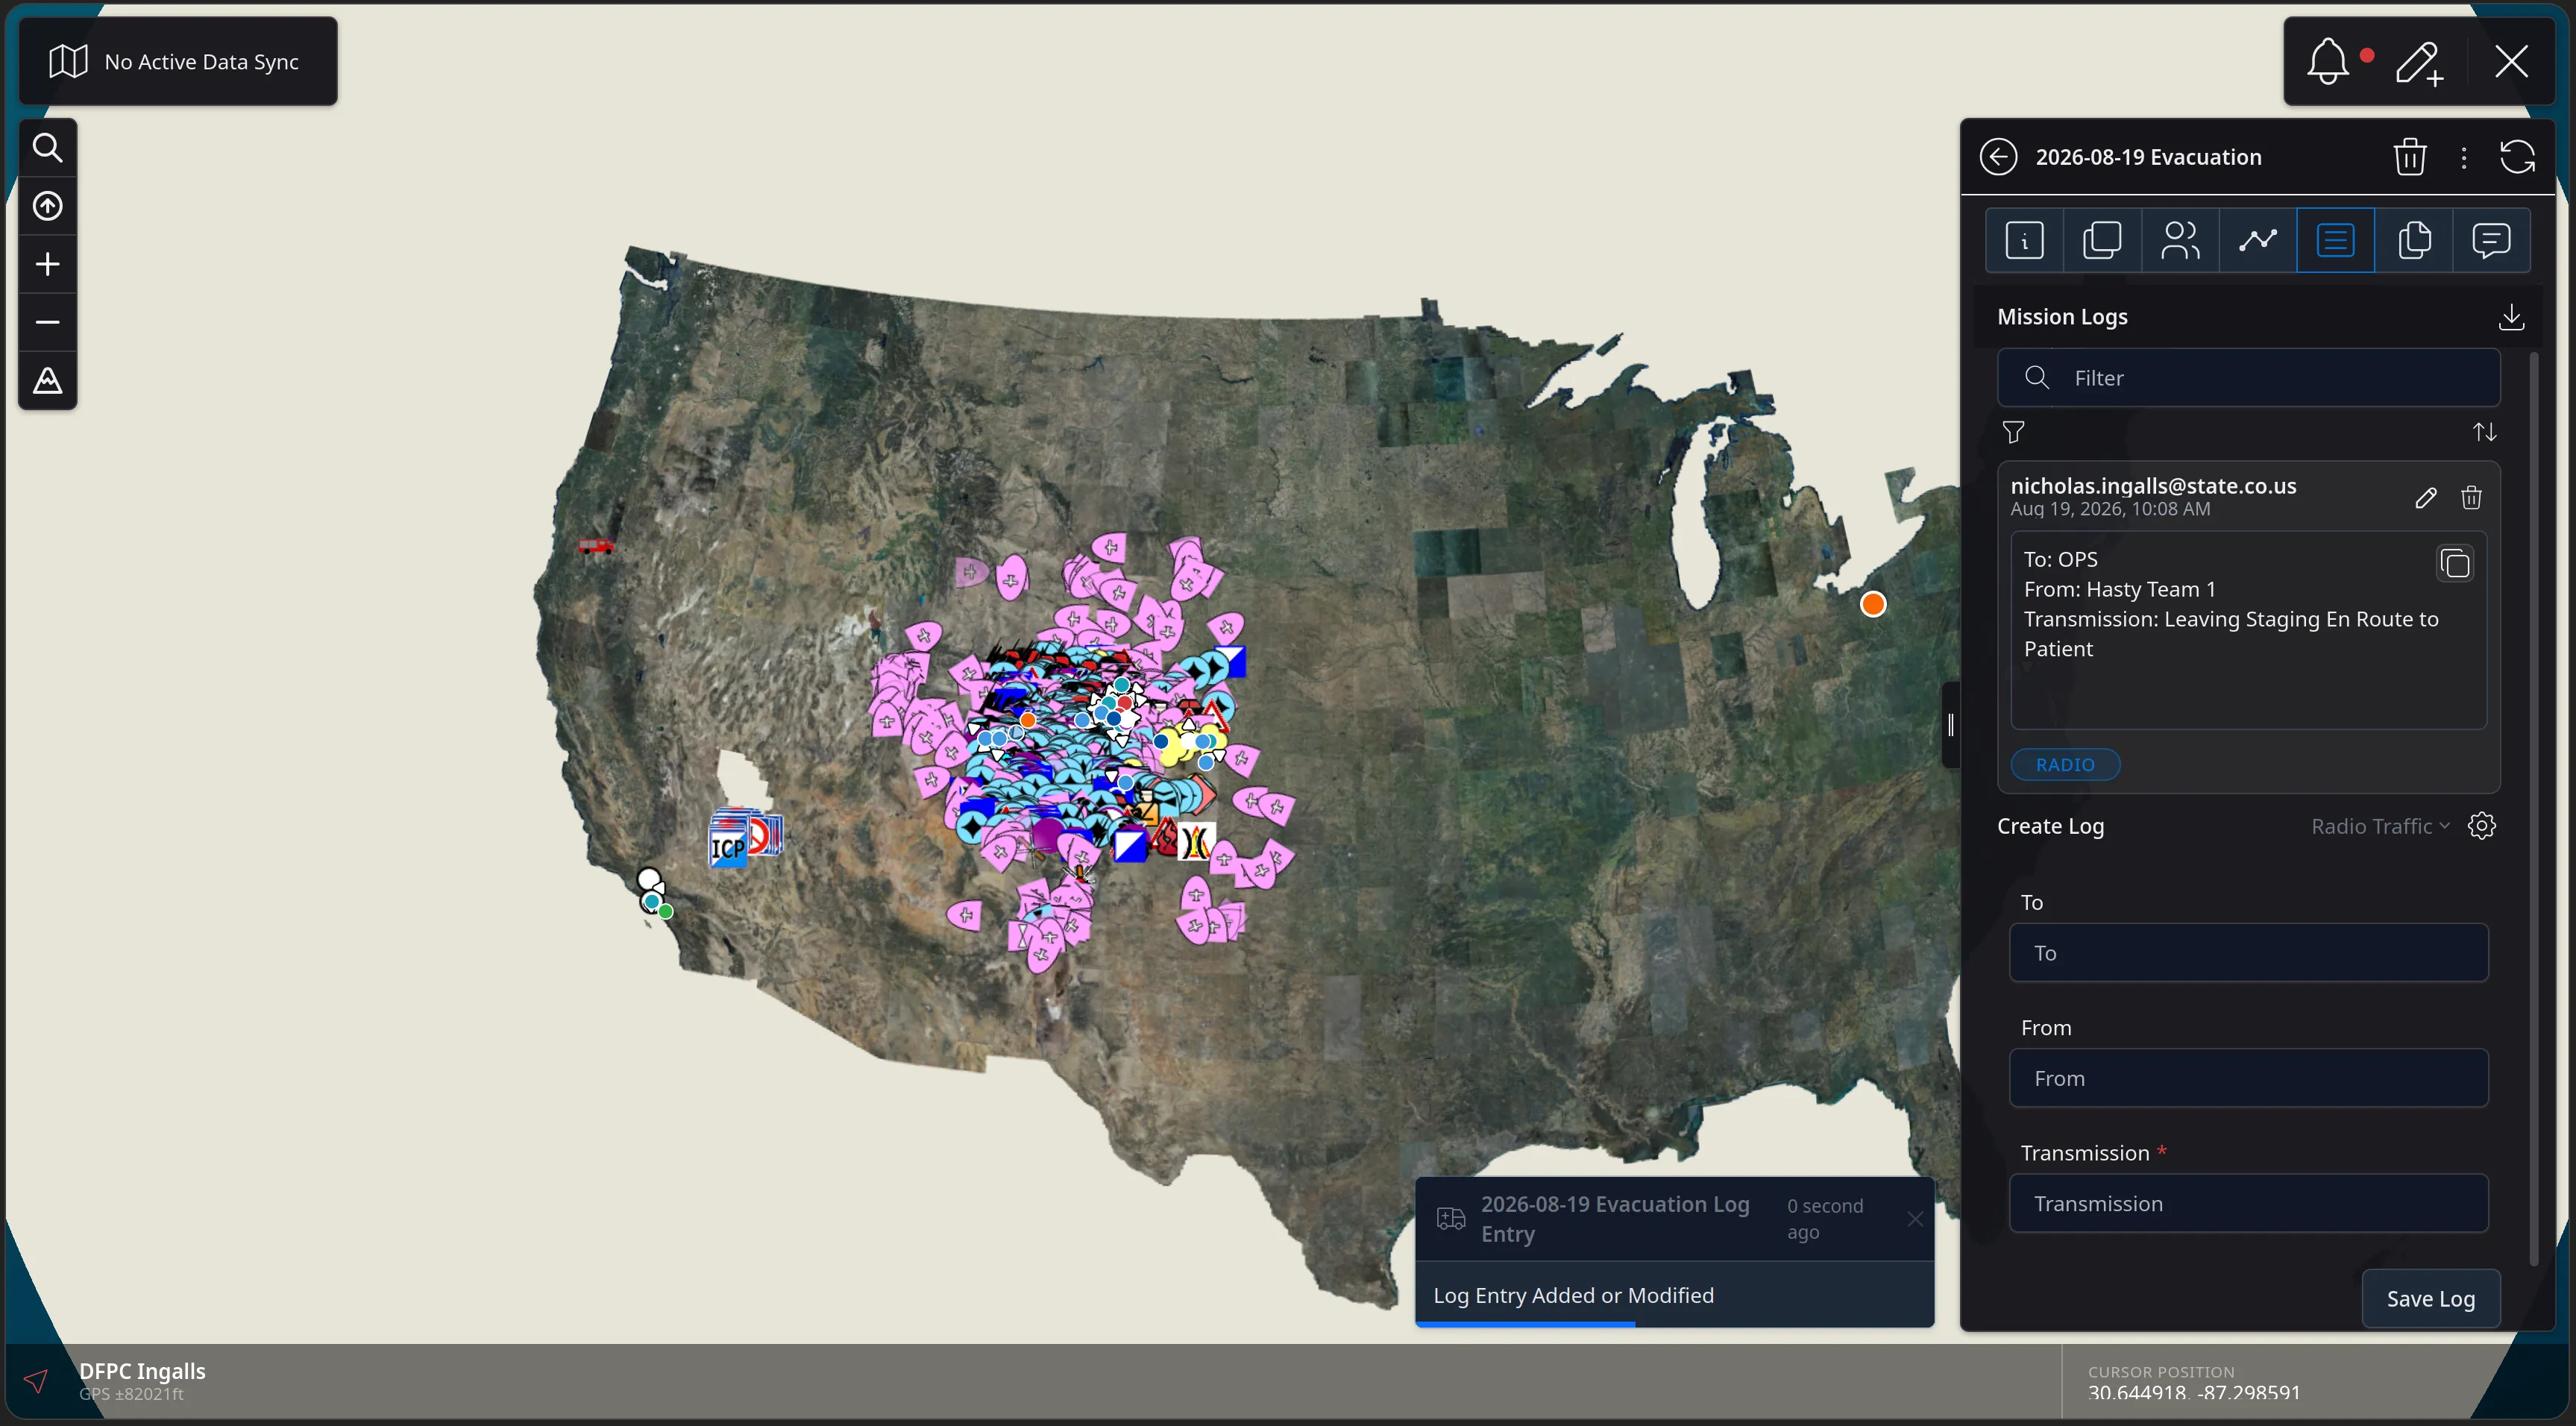Copy the Hasty Team 1 log text
This screenshot has height=1426, width=2576.
[x=2455, y=564]
